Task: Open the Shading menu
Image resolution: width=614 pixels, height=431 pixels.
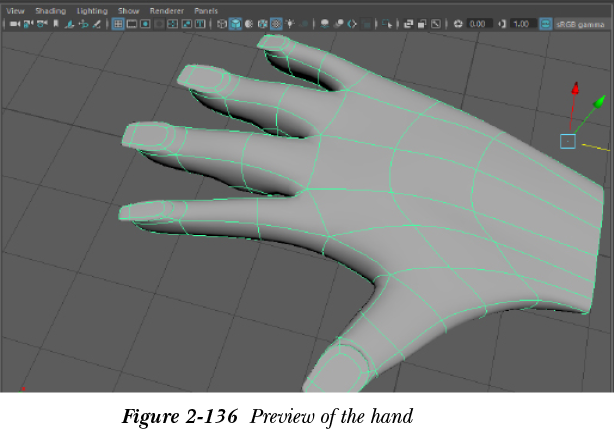Action: tap(50, 10)
